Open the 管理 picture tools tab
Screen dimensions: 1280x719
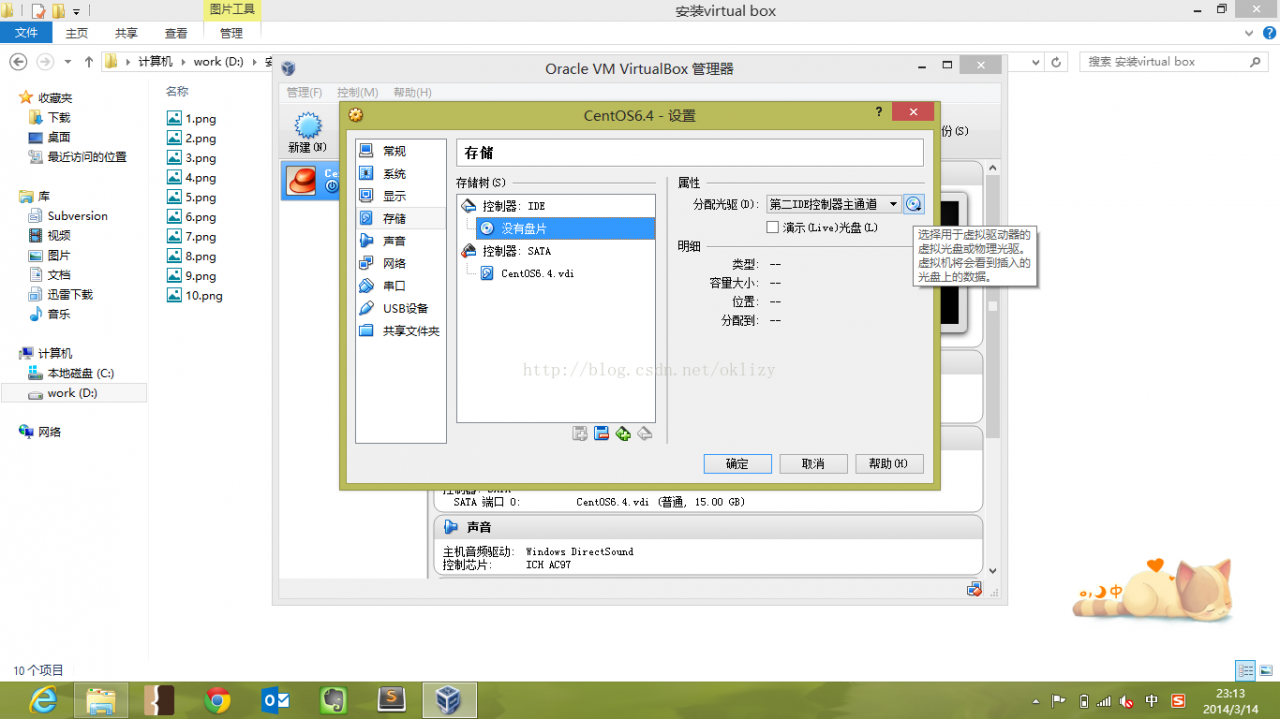click(x=232, y=33)
